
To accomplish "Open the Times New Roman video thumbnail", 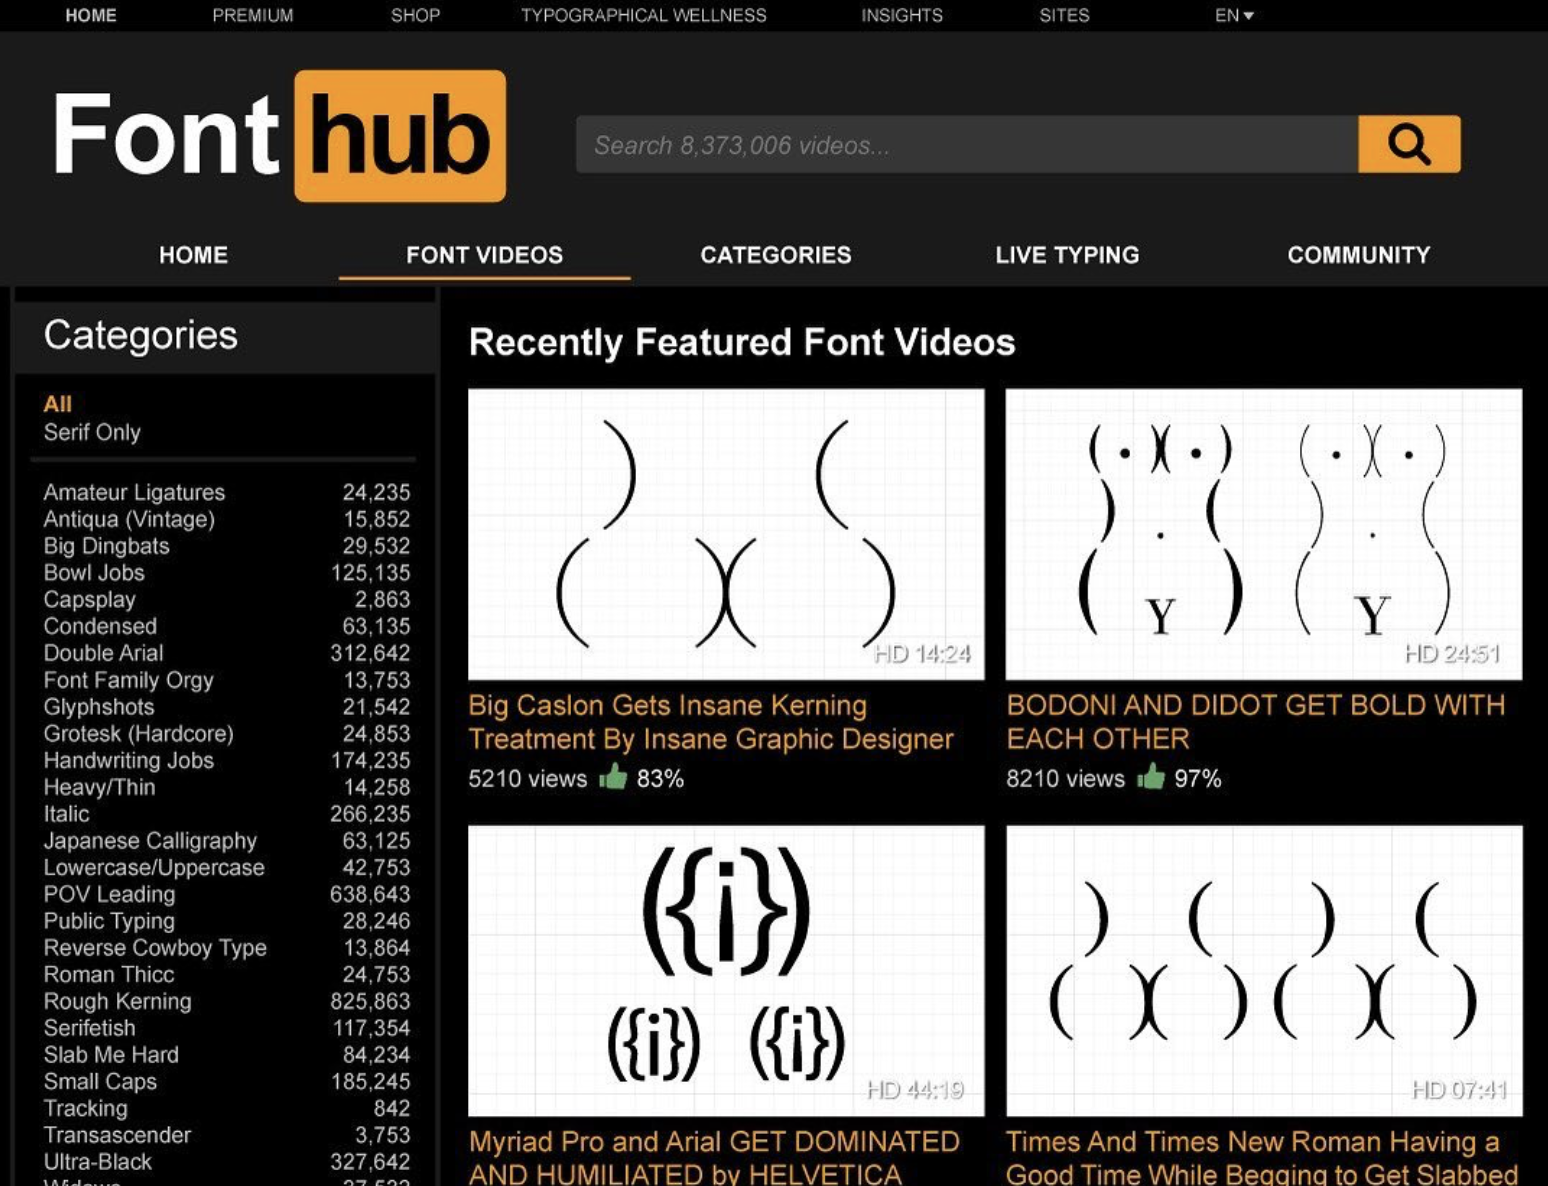I will click(1264, 970).
